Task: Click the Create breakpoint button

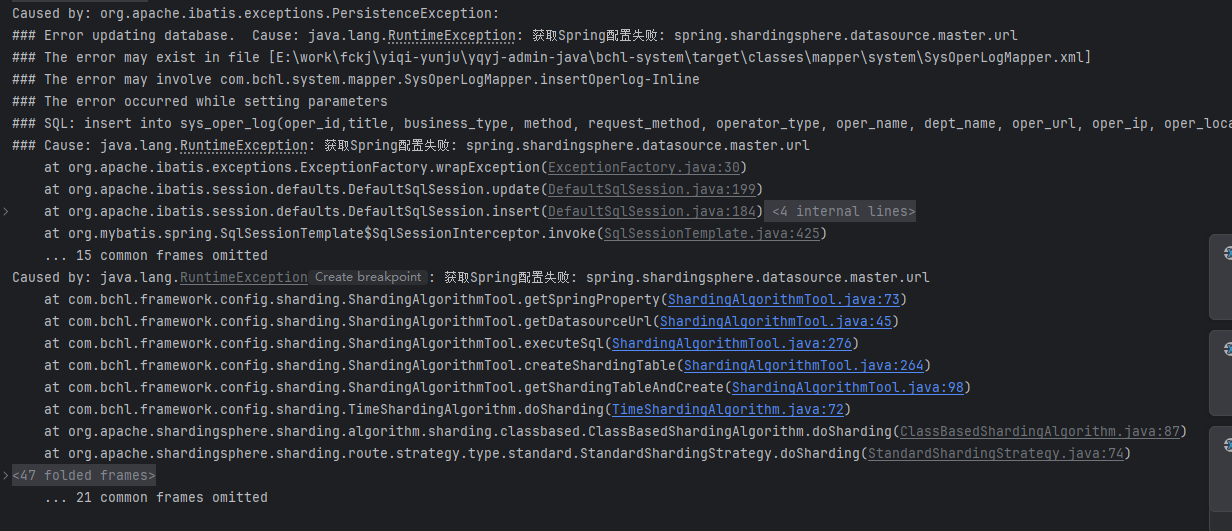Action: 368,277
